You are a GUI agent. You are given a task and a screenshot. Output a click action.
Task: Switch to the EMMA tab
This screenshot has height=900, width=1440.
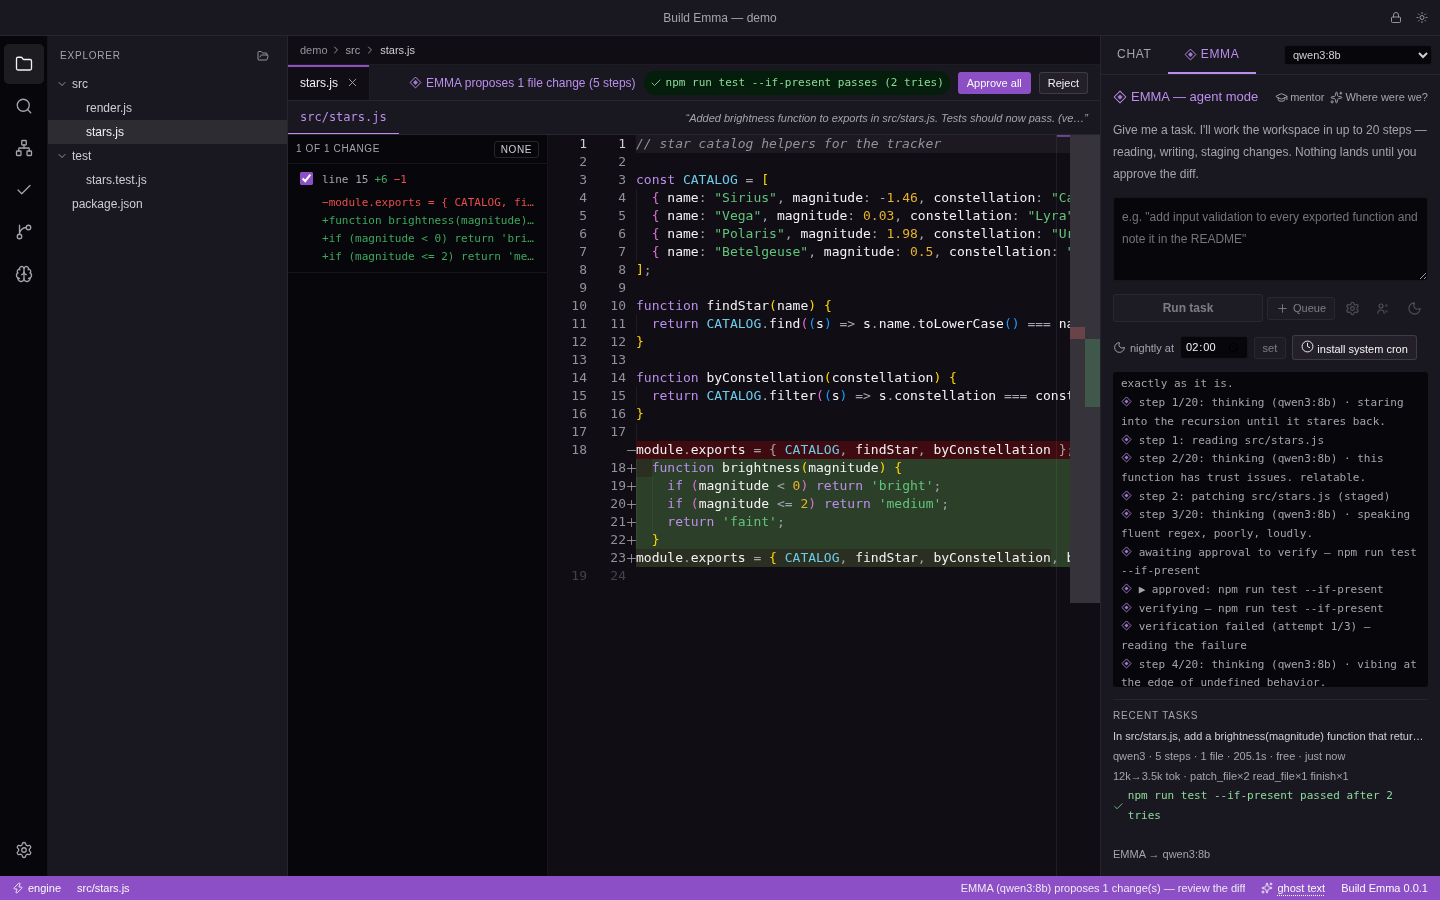[1212, 54]
